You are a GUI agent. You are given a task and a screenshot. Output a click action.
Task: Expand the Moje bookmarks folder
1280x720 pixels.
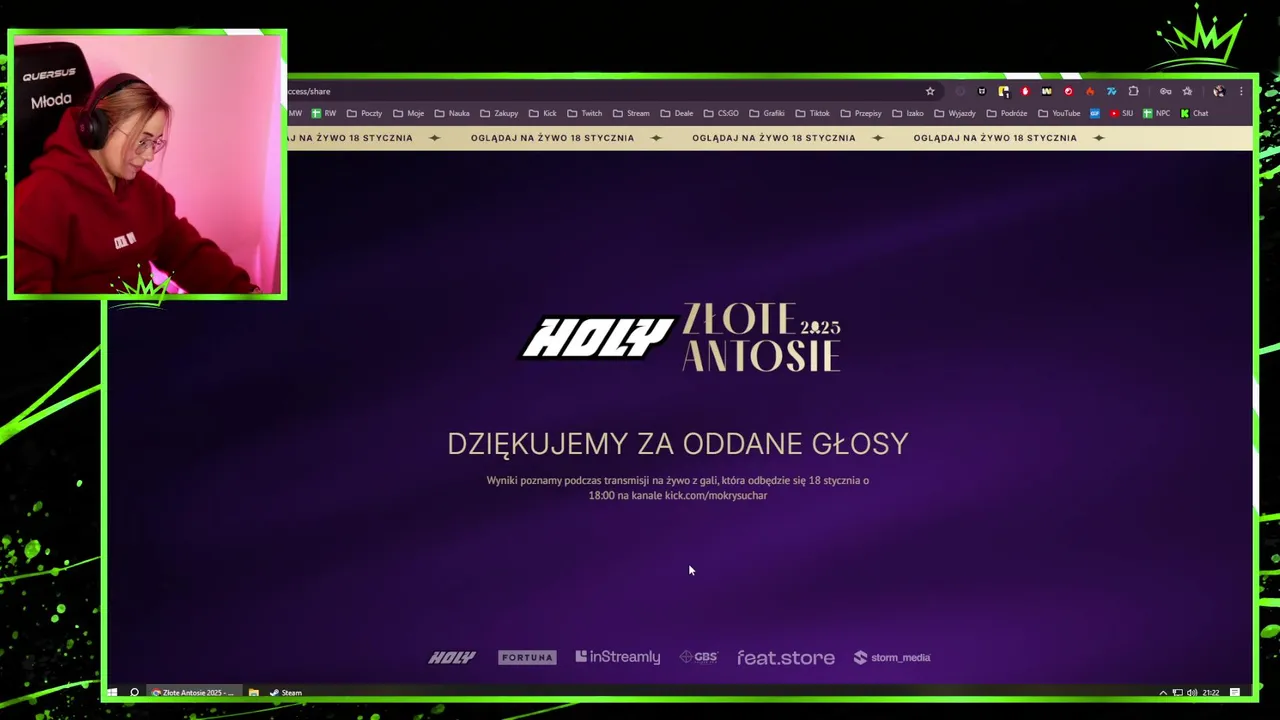(x=409, y=113)
